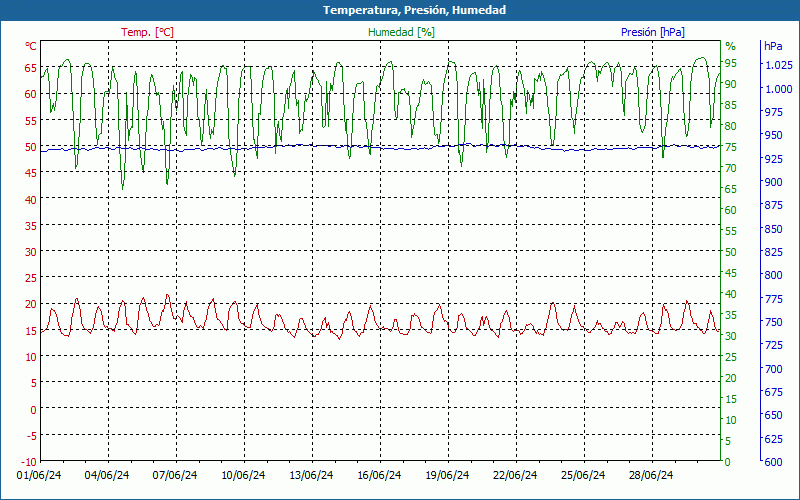Click the '-10' temperature axis value
This screenshot has height=500, width=800.
pyautogui.click(x=29, y=462)
